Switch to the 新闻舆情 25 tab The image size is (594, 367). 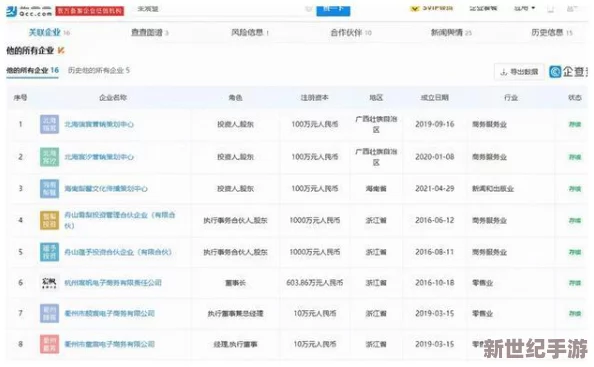pos(451,33)
